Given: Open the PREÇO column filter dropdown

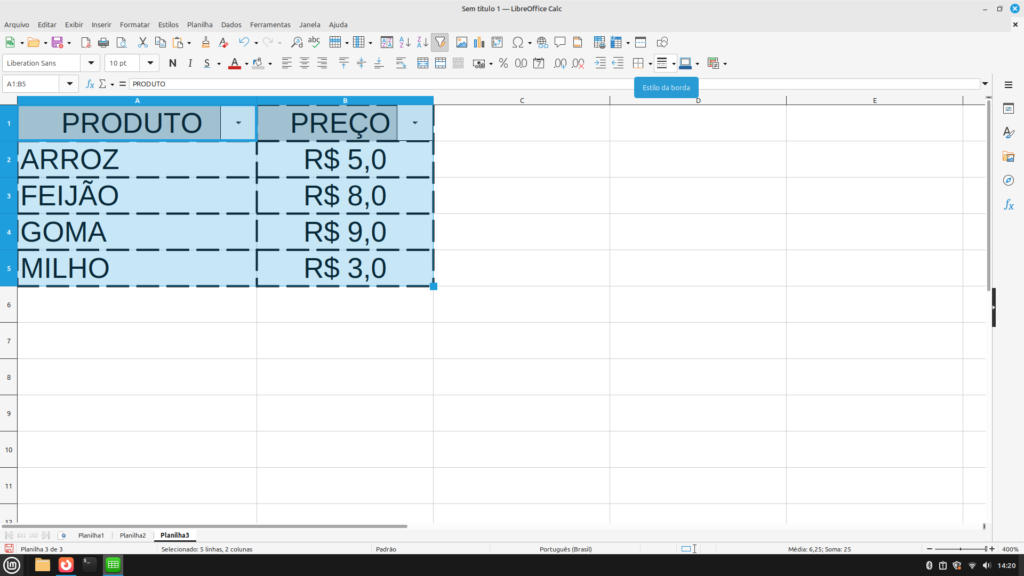Looking at the screenshot, I should [x=415, y=122].
